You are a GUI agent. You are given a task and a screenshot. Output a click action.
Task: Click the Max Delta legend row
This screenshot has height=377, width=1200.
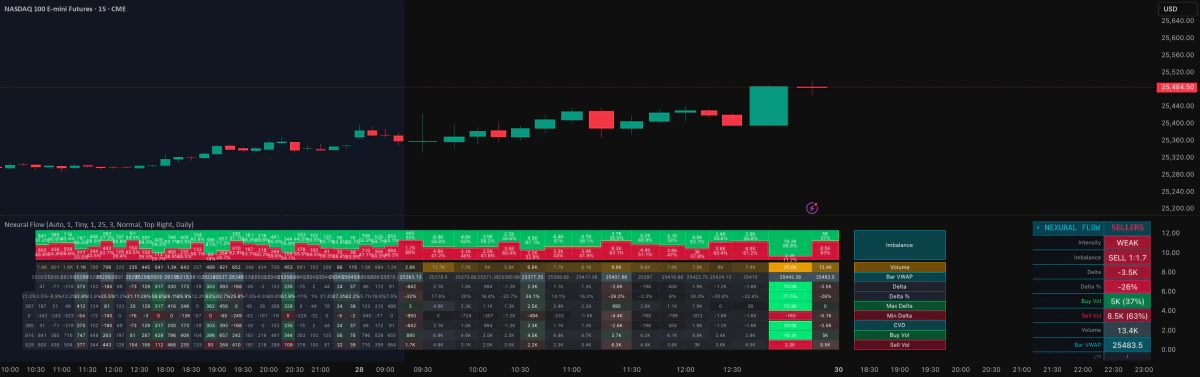[899, 306]
